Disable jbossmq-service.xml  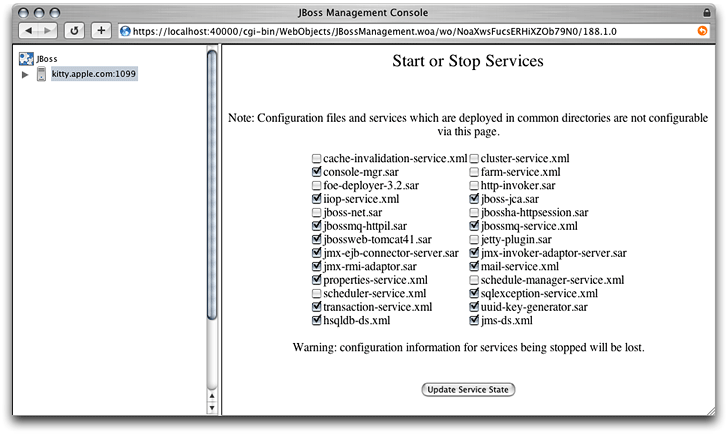(474, 226)
